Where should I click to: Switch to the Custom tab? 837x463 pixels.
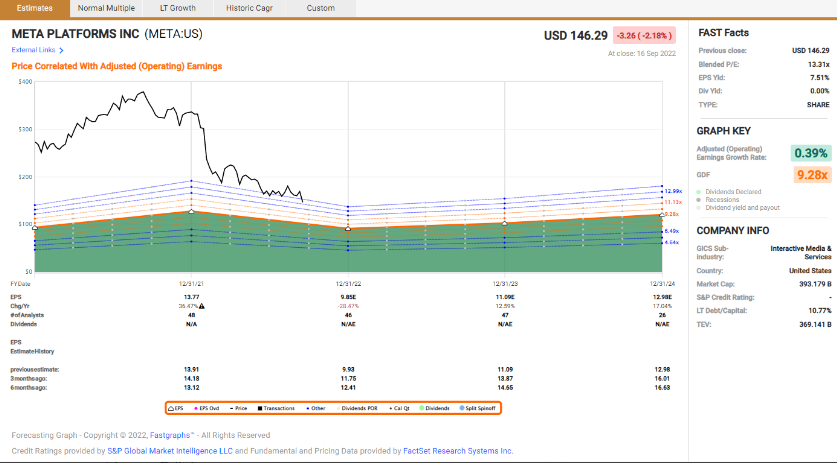click(x=321, y=8)
